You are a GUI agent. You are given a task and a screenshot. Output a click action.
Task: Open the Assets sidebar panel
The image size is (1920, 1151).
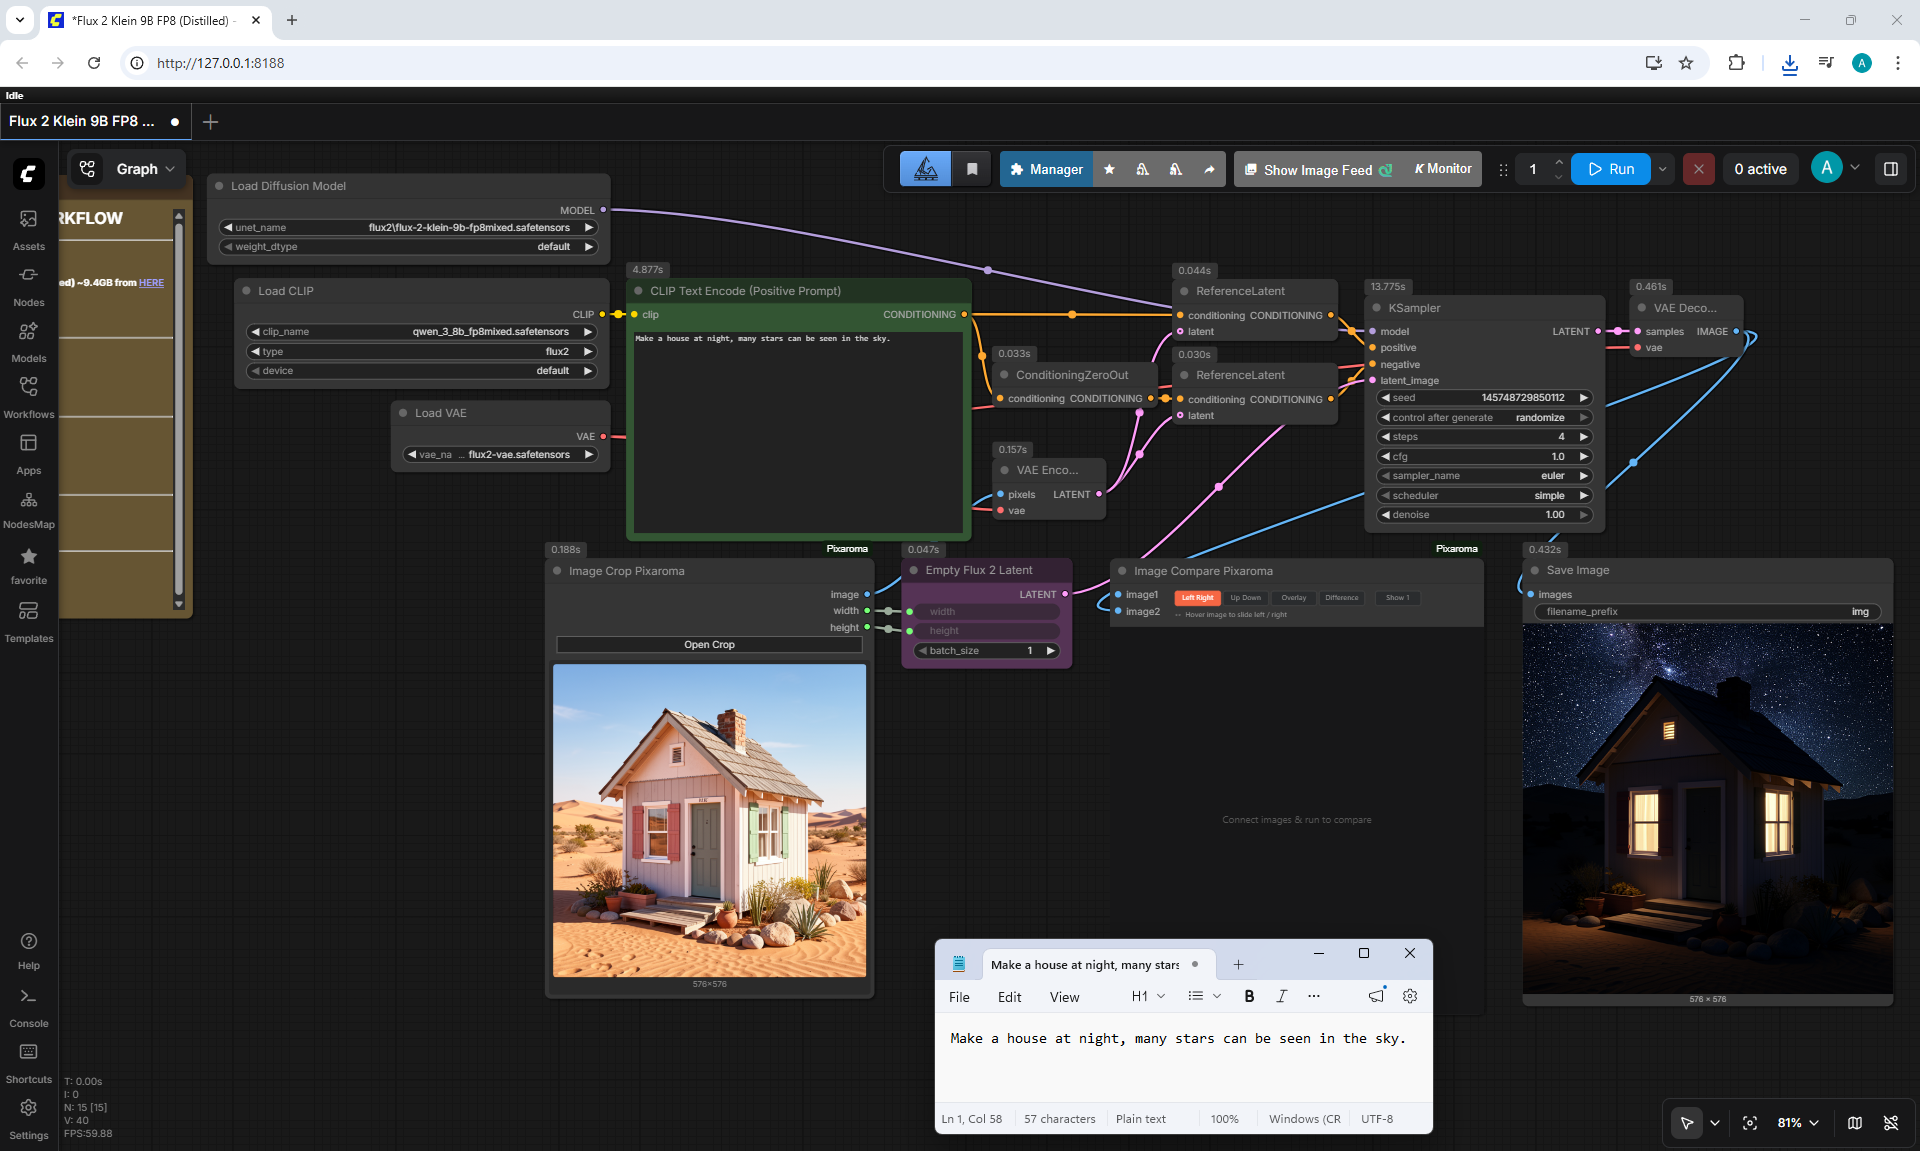point(28,229)
